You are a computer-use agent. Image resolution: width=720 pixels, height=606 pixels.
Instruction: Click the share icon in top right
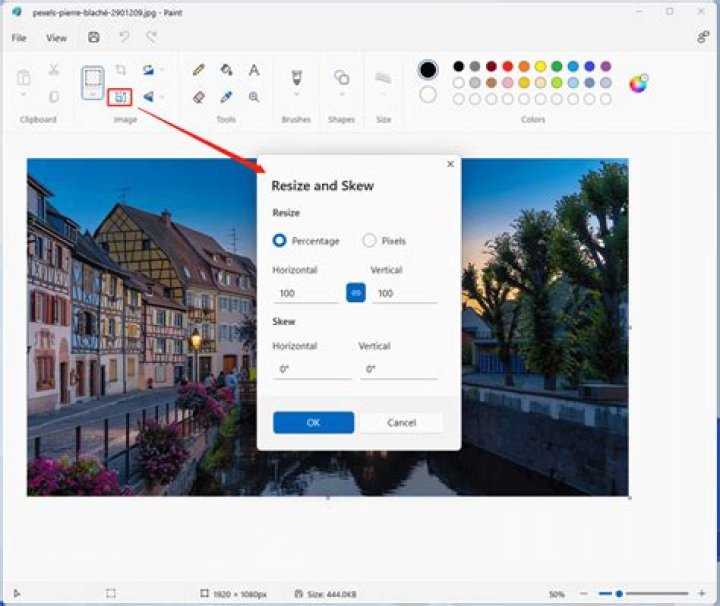click(x=703, y=37)
